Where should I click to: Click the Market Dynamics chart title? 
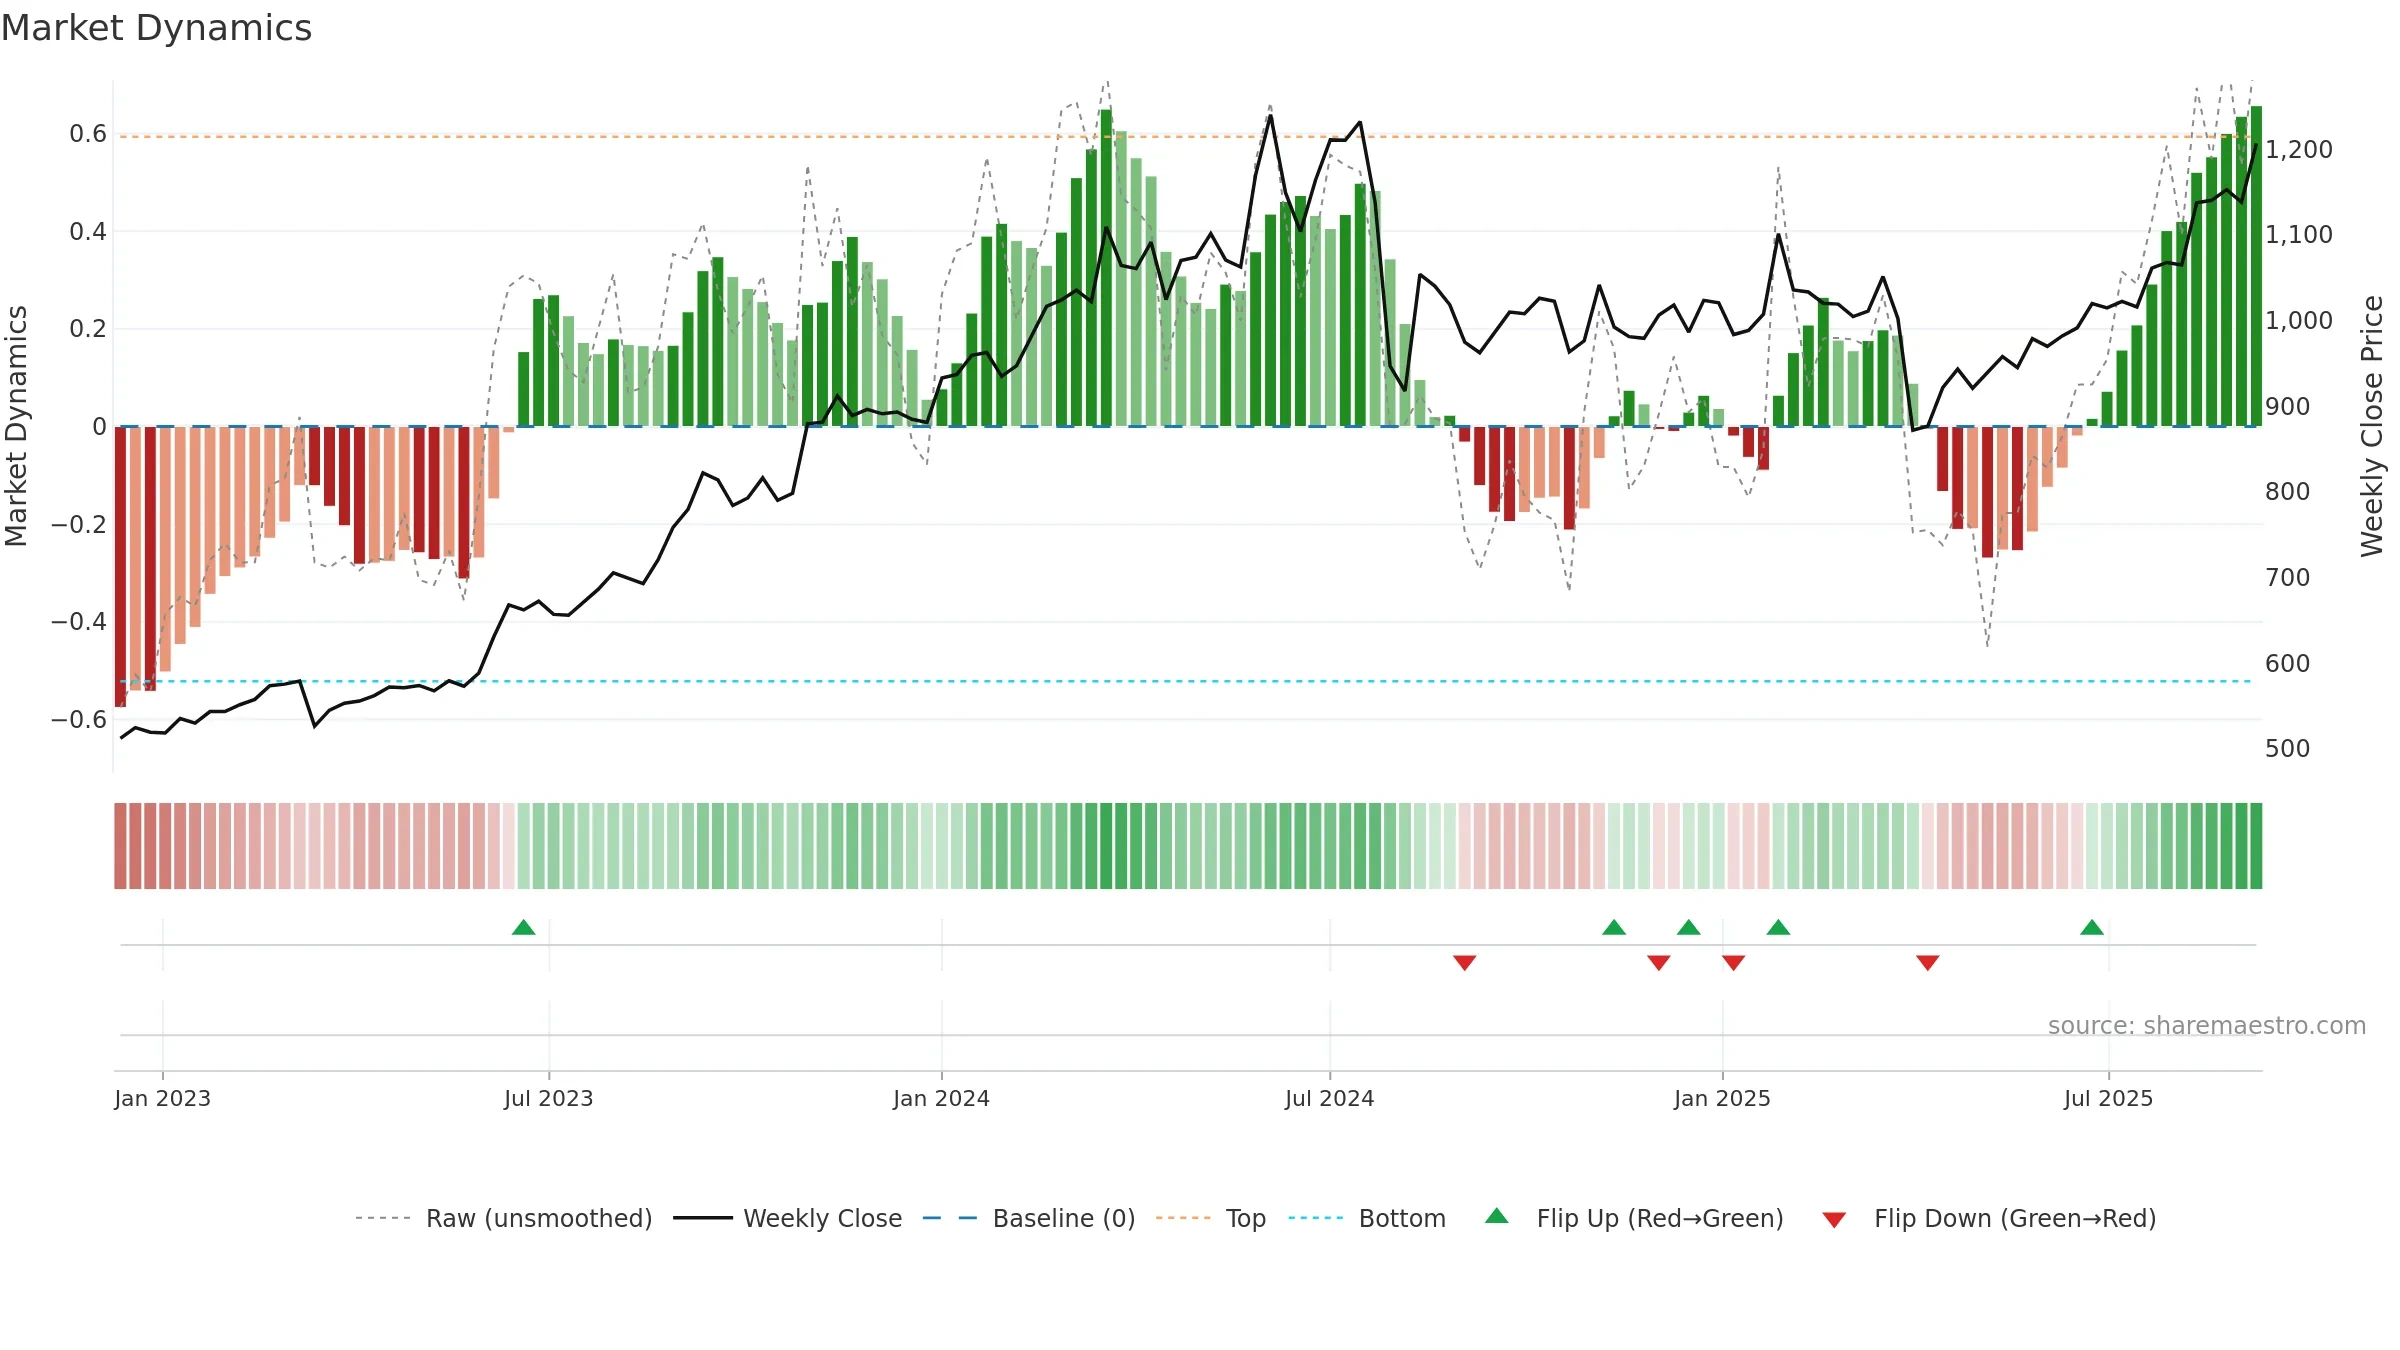[x=156, y=28]
